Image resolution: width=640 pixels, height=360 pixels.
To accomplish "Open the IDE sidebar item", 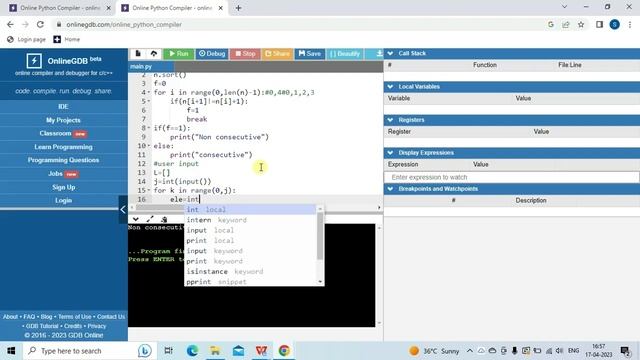I will point(63,107).
